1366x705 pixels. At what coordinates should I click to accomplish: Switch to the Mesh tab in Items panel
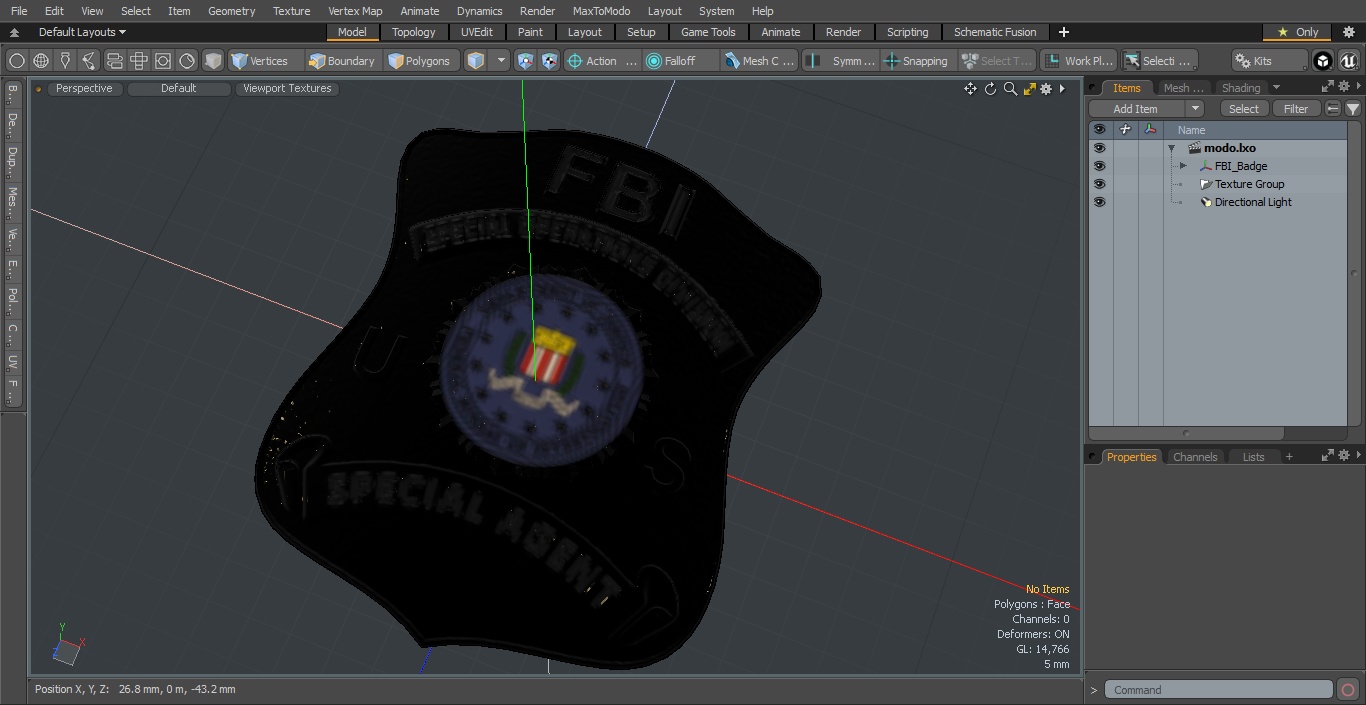click(x=1184, y=88)
